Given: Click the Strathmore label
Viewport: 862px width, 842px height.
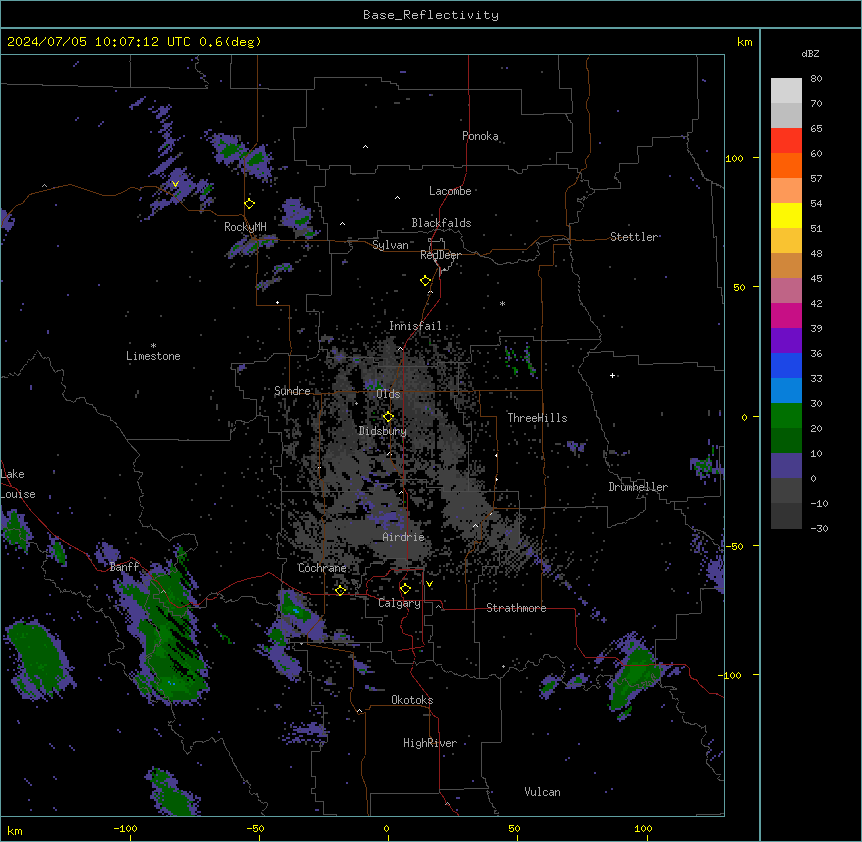Looking at the screenshot, I should tap(516, 608).
